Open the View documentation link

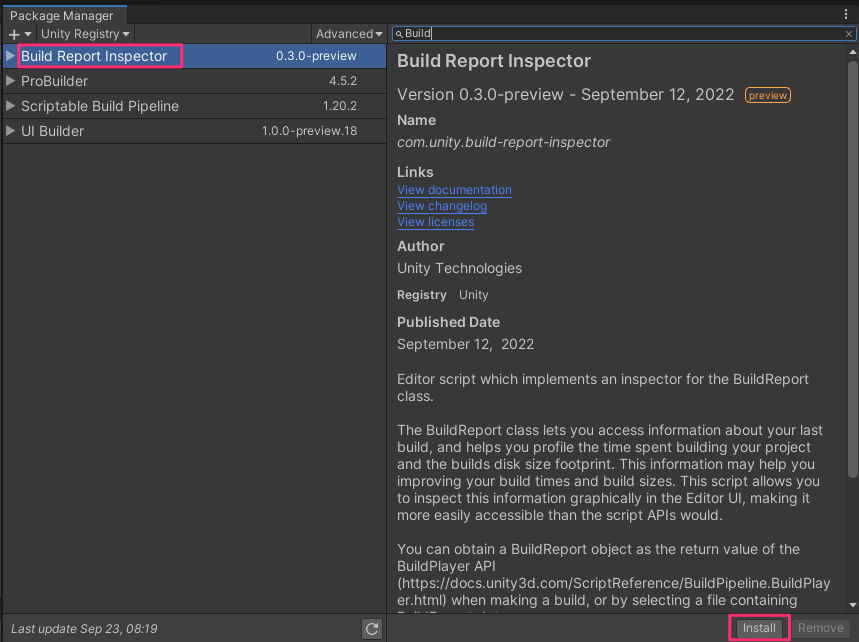(x=454, y=190)
